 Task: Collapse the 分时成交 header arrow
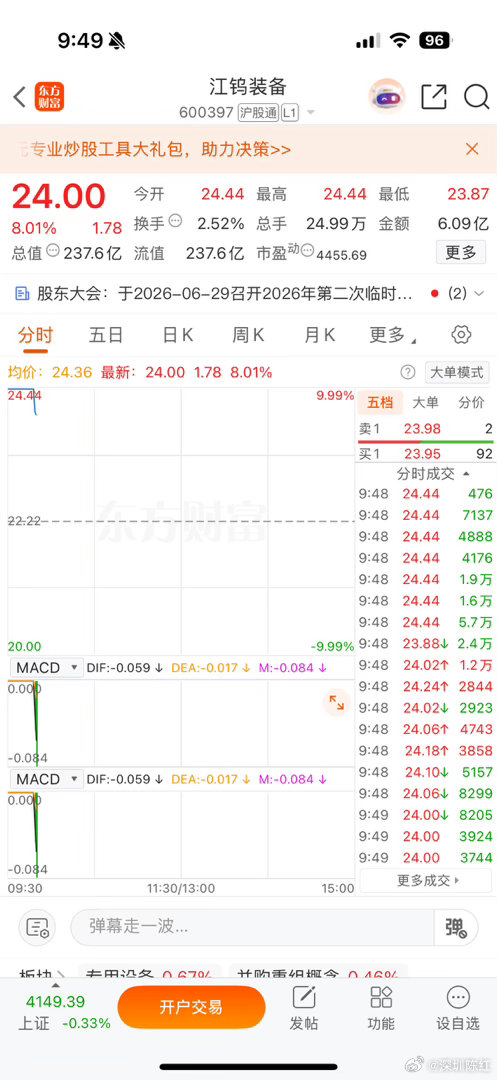pos(467,474)
